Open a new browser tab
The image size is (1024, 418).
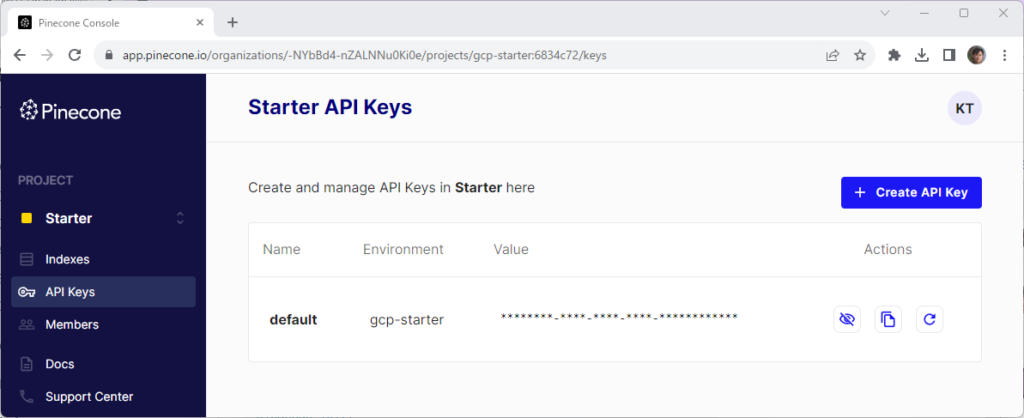click(232, 22)
